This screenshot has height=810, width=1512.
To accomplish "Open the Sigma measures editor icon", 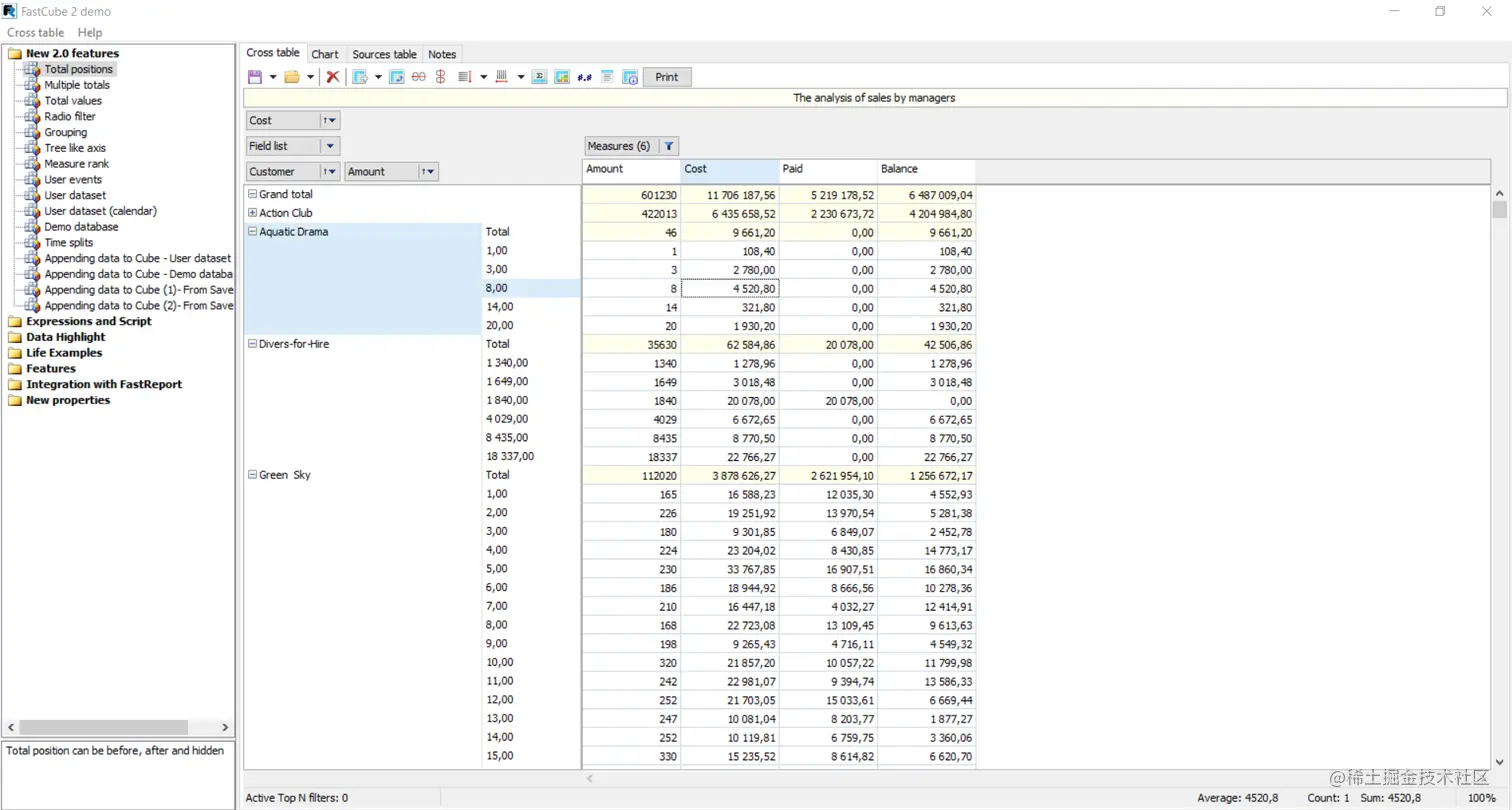I will [x=539, y=77].
